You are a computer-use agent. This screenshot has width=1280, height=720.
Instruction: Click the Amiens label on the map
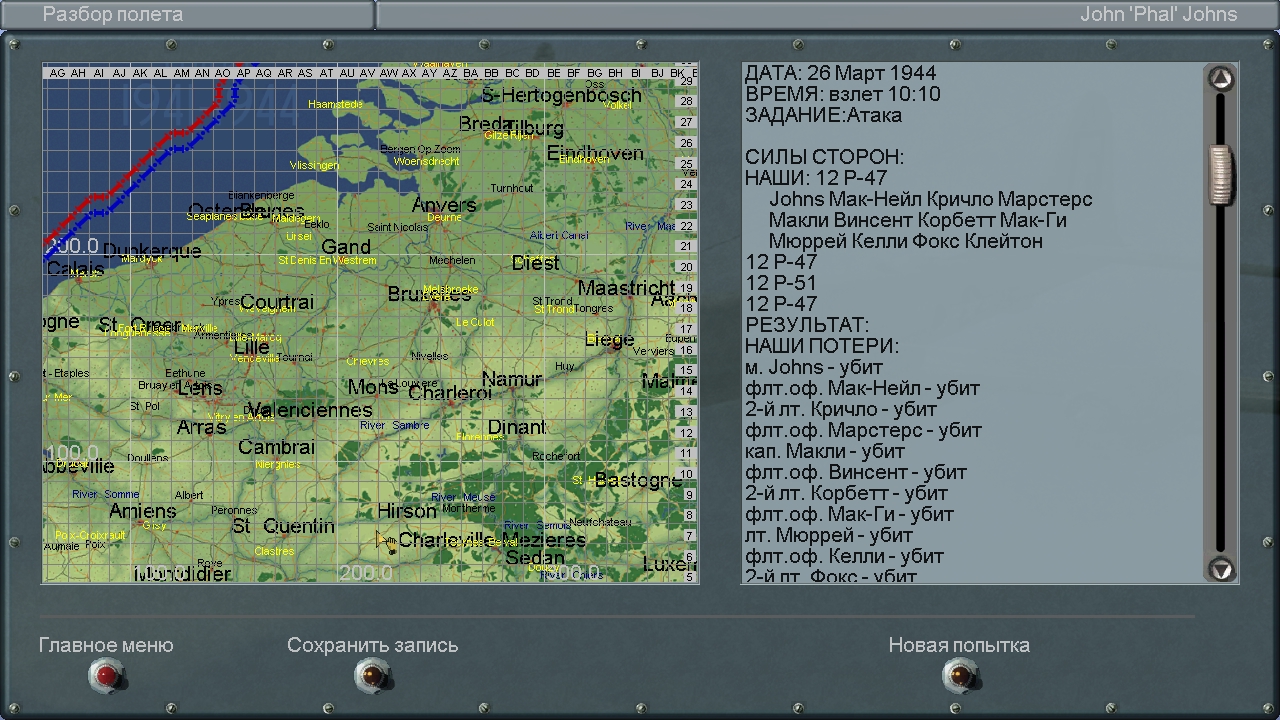coord(143,511)
